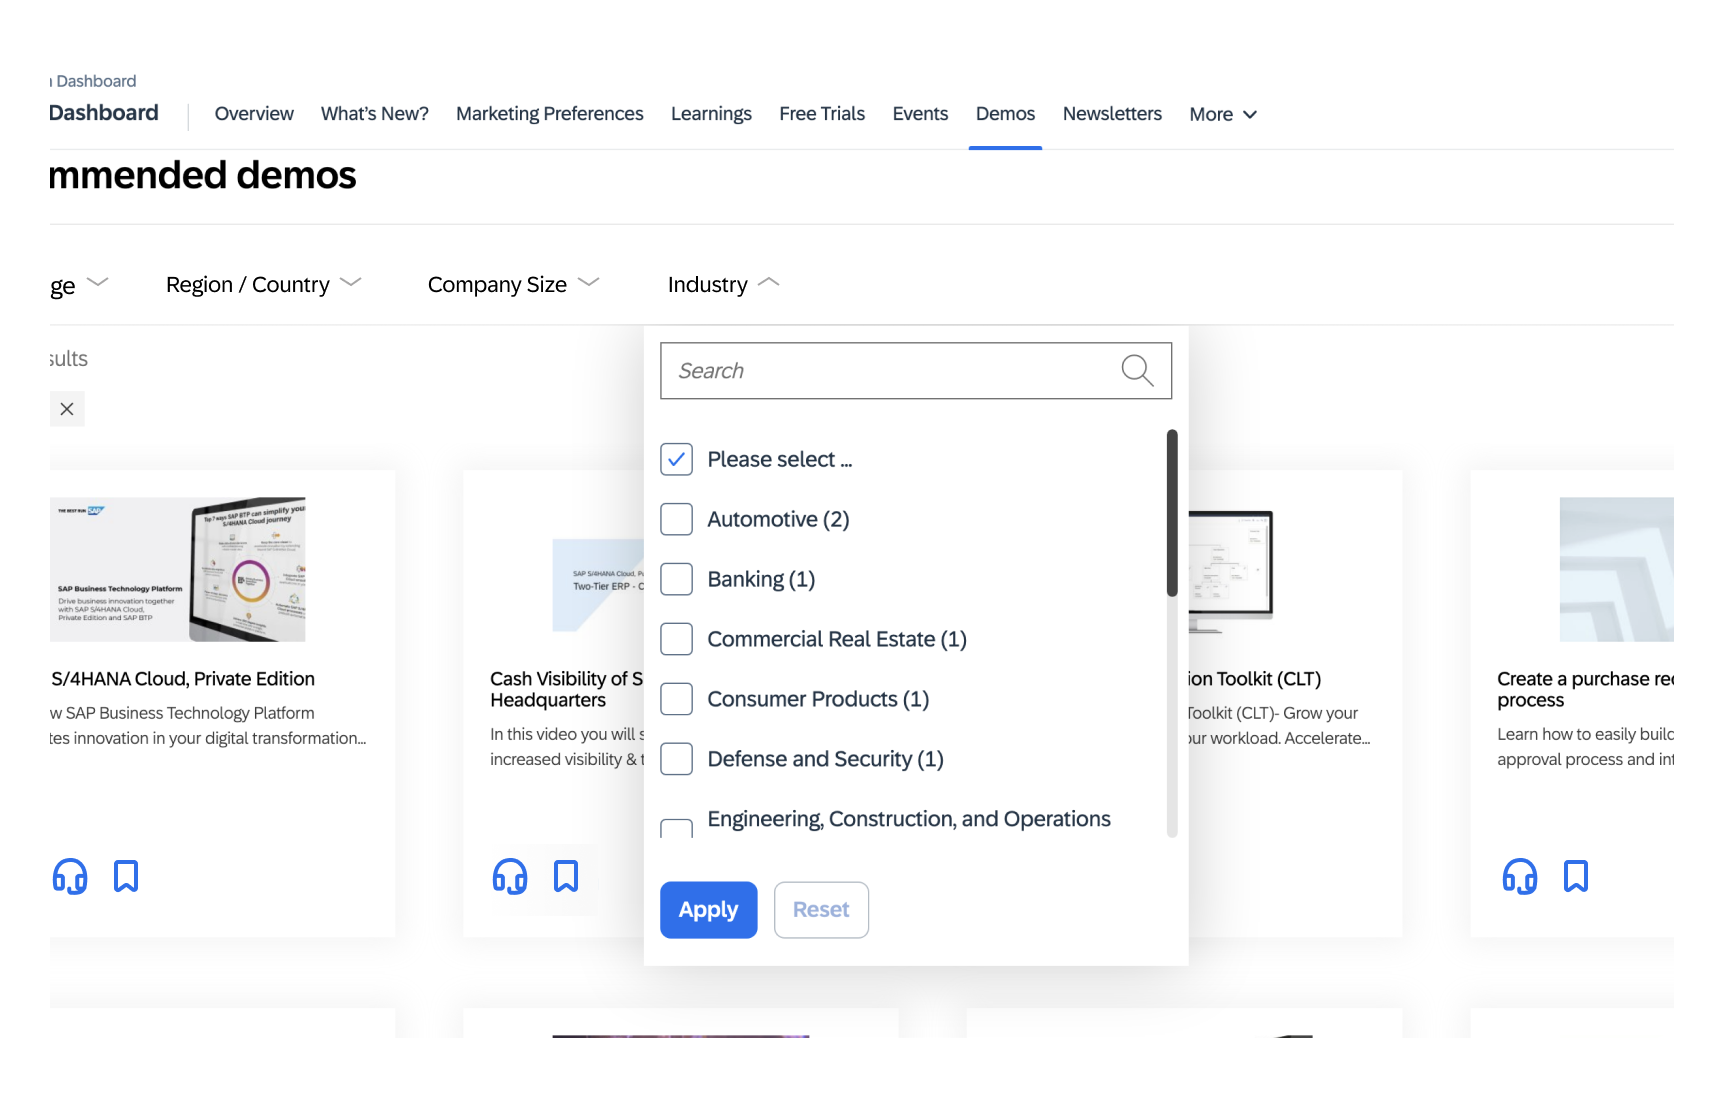Apply the selected industry filters
The height and width of the screenshot is (1094, 1716).
(708, 909)
